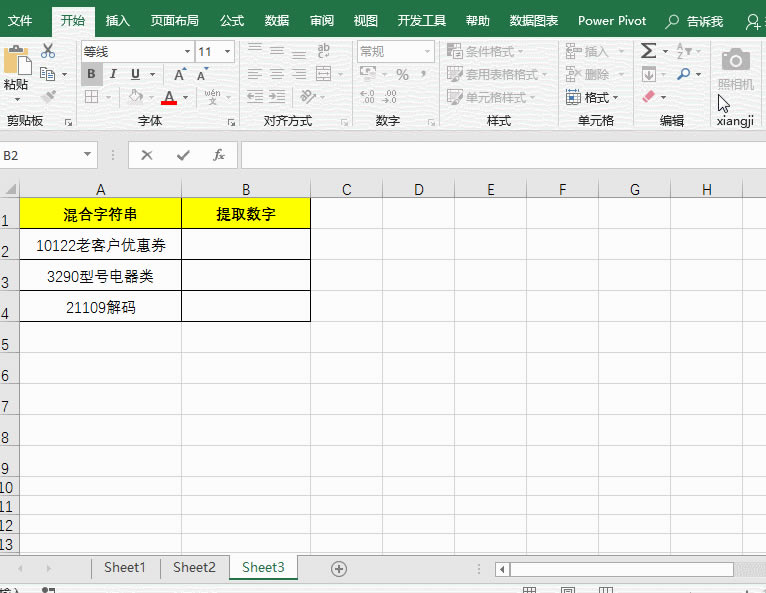Toggle Italic formatting
The width and height of the screenshot is (766, 593).
point(113,74)
